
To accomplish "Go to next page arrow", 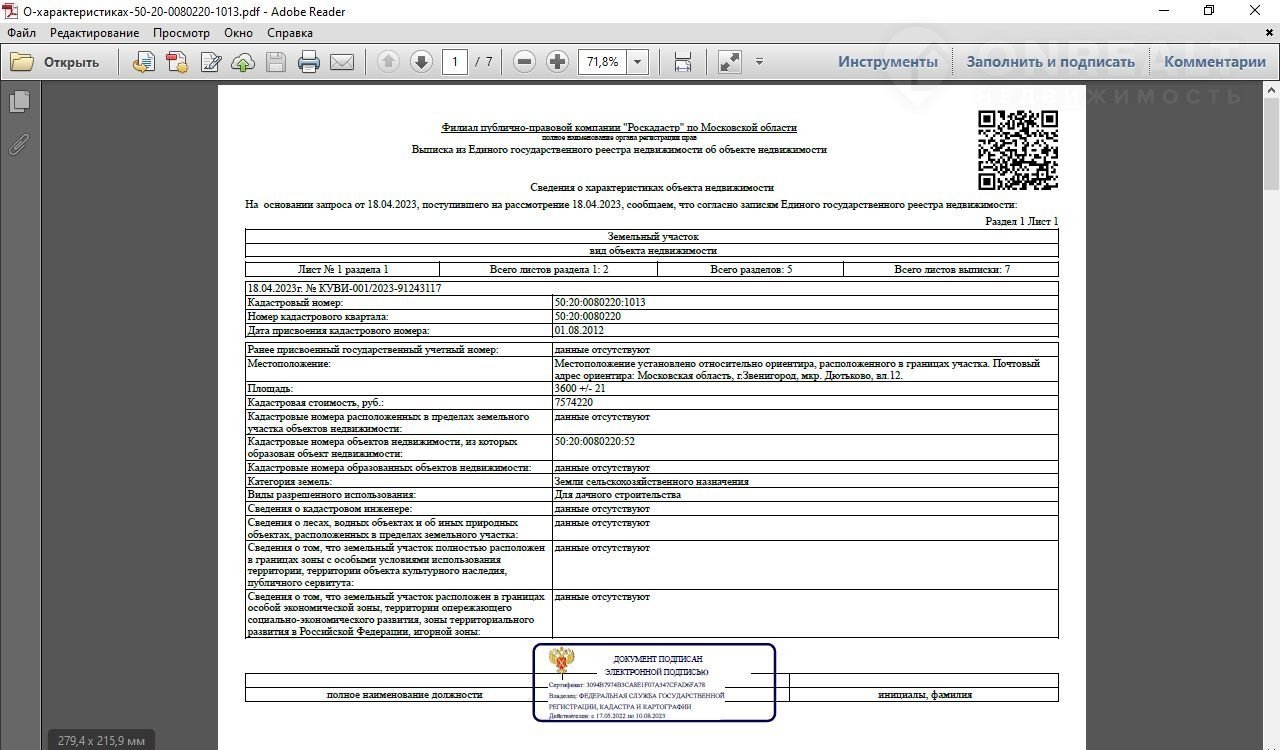I will click(421, 62).
